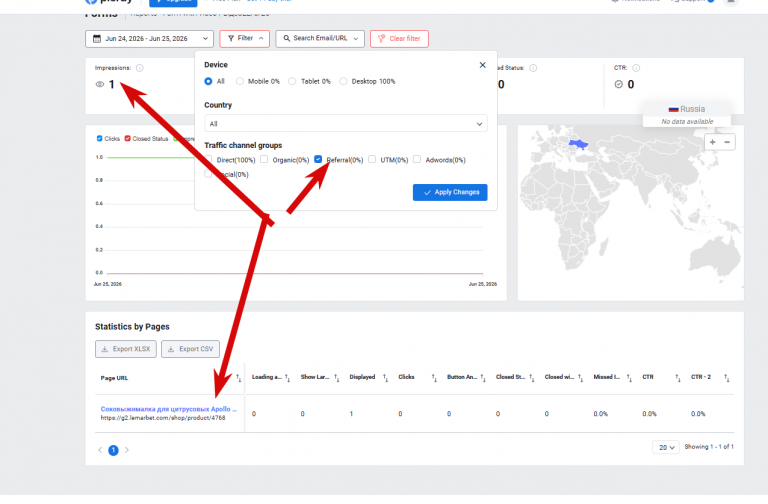768x504 pixels.
Task: Click the check-circle icon beside CTR value
Action: (619, 84)
